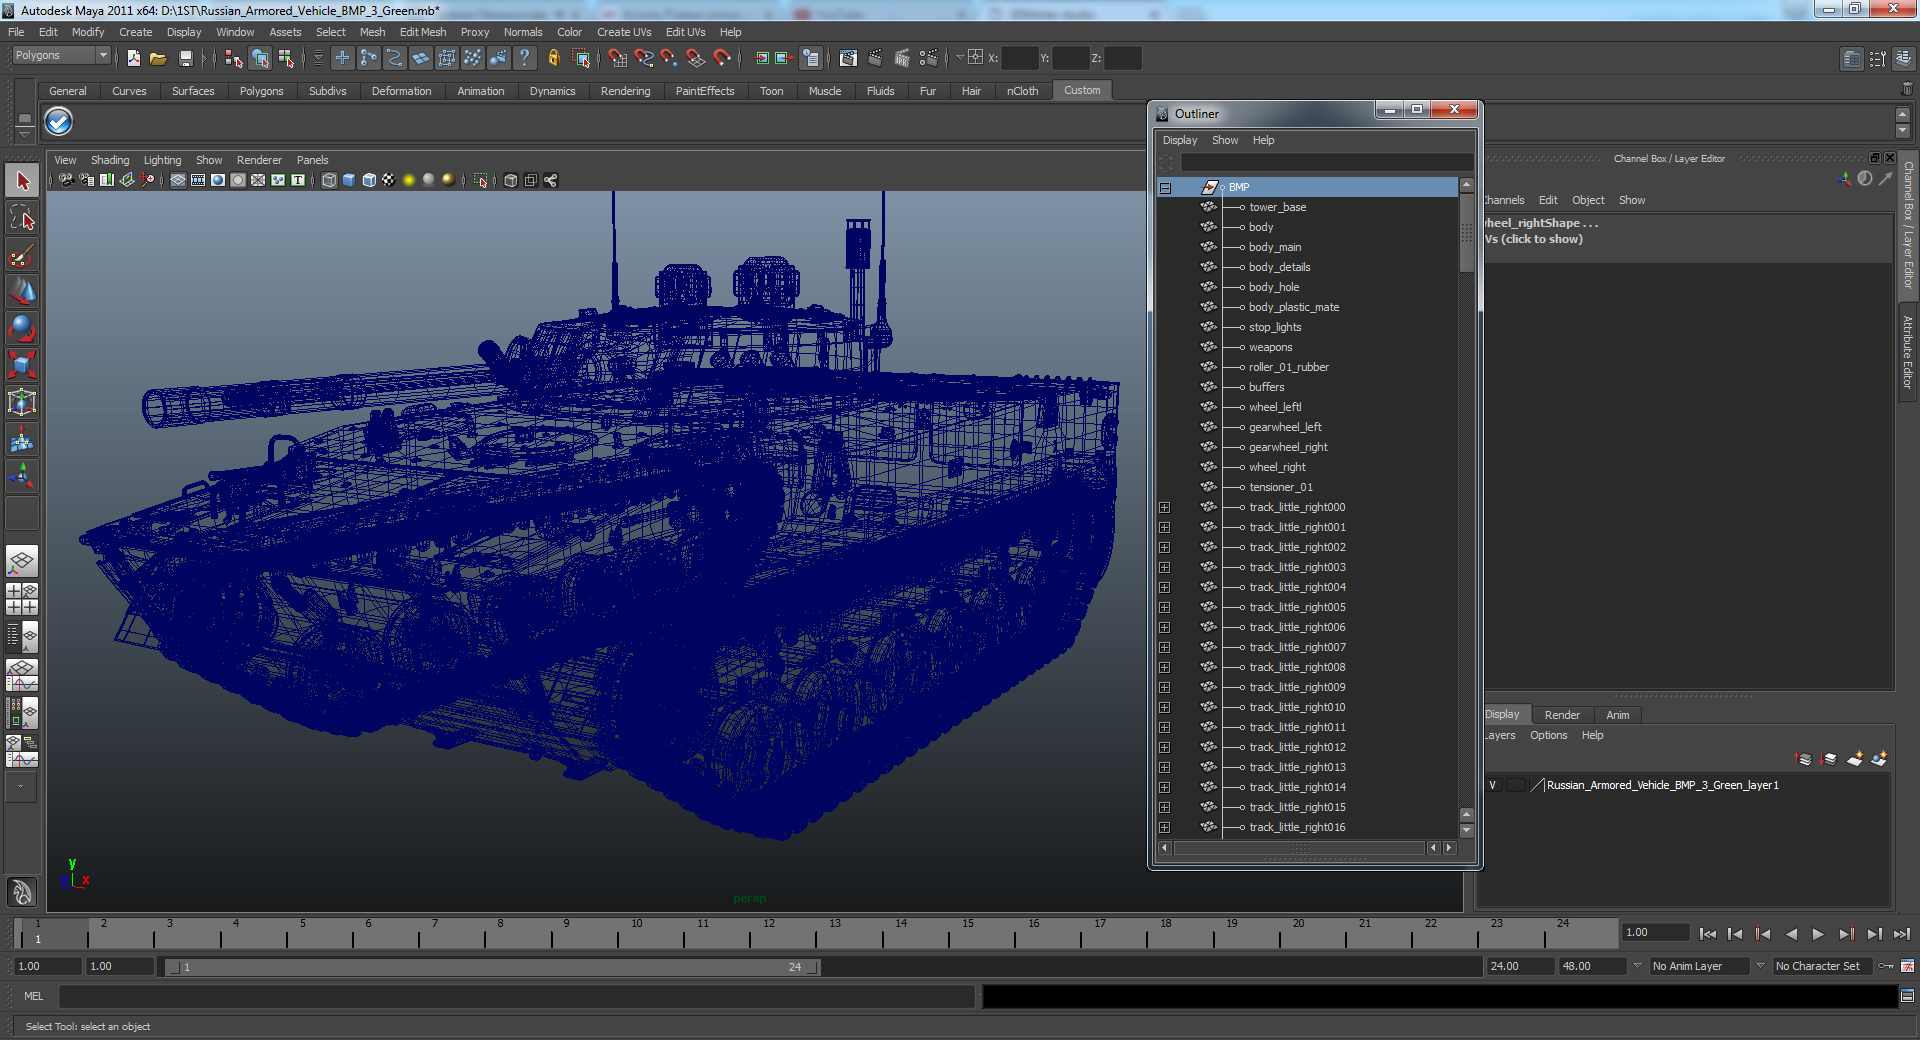Click Select camera icon in viewport toolbar
Viewport: 1920px width, 1040px height.
click(x=66, y=180)
